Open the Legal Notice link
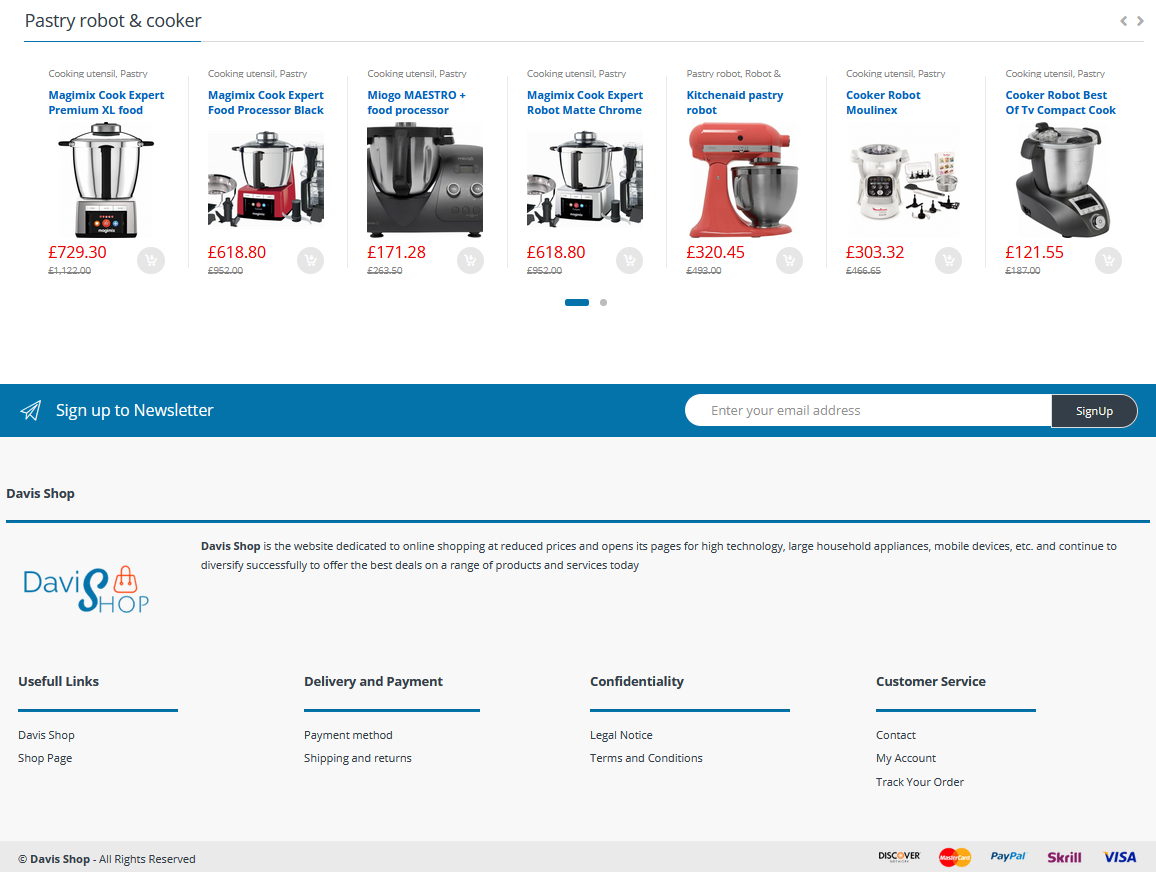Screen dimensions: 1156x872 [621, 735]
